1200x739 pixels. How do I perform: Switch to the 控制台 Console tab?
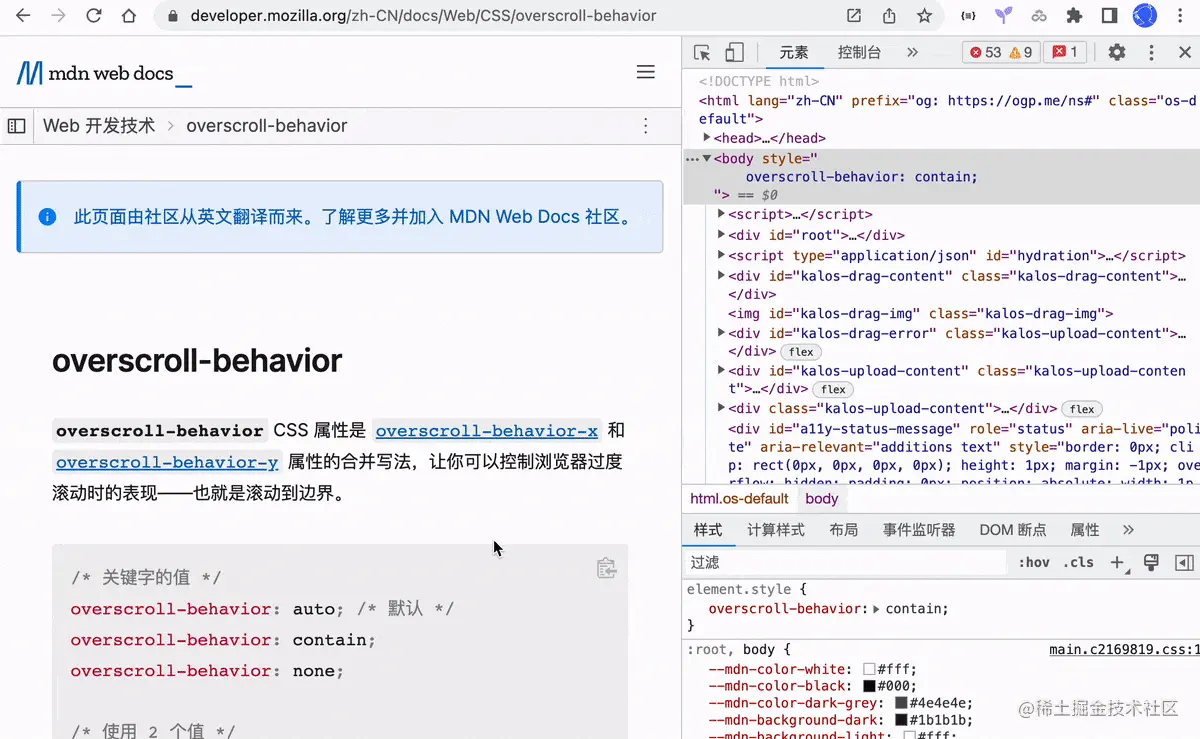click(x=859, y=53)
